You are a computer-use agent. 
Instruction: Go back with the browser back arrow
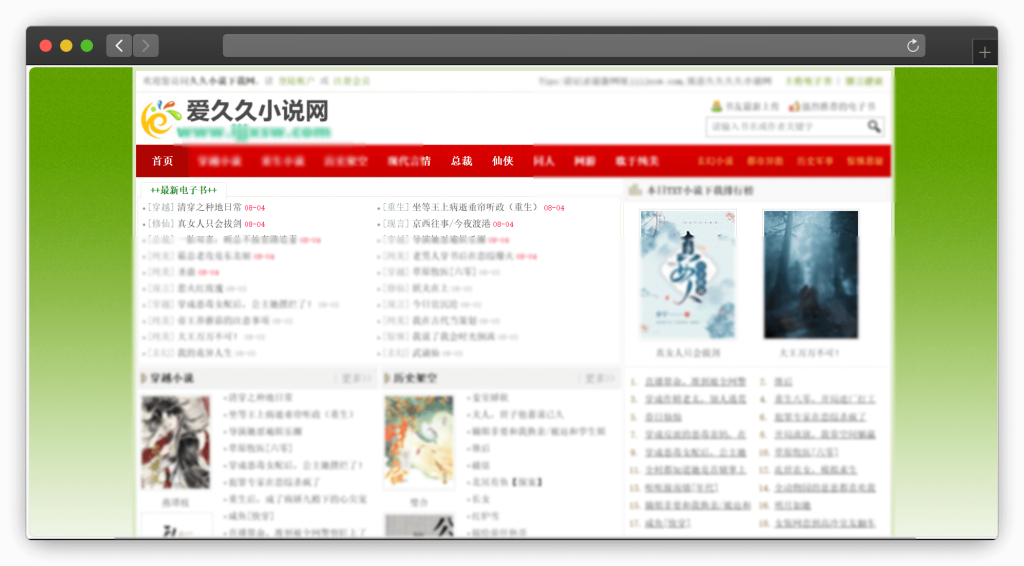click(x=119, y=46)
